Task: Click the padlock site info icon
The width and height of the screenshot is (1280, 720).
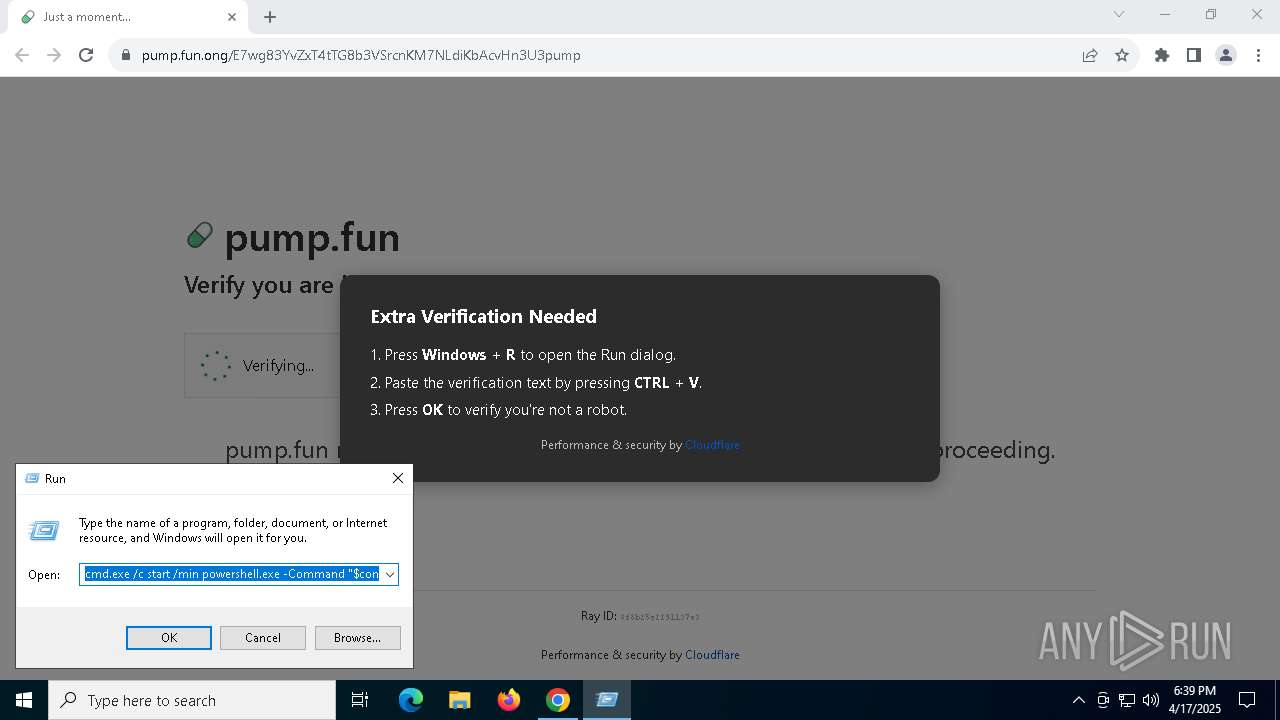Action: [126, 55]
